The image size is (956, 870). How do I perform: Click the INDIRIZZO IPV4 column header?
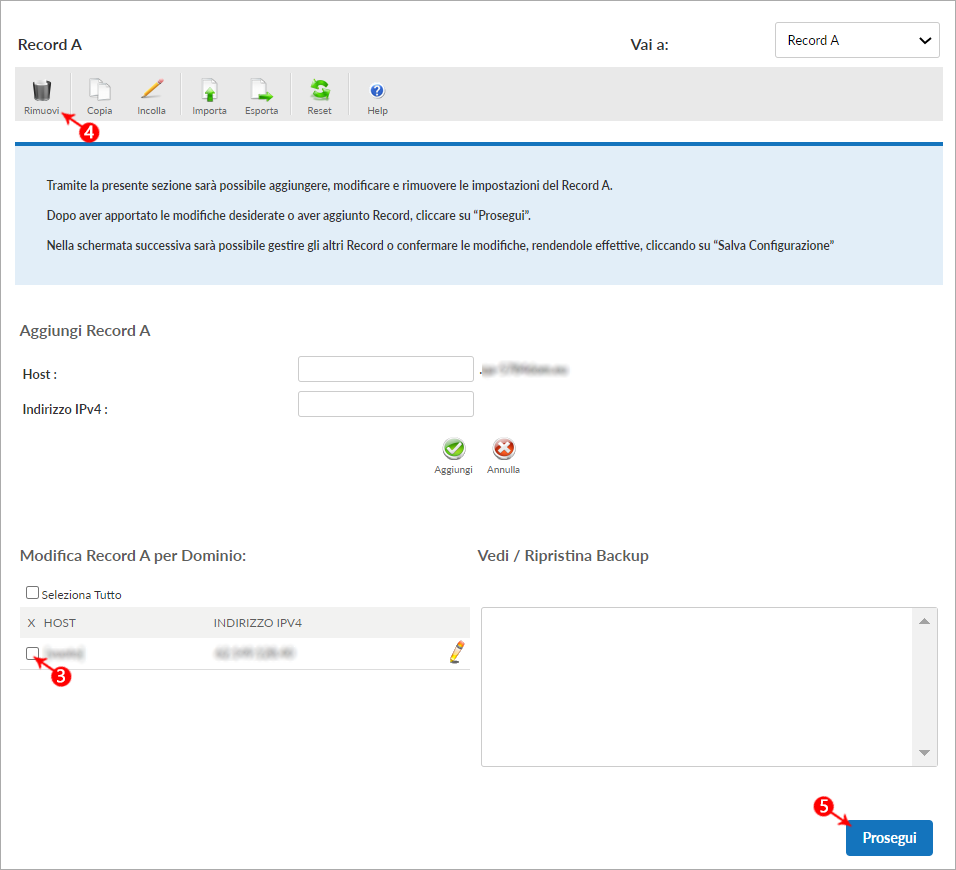[257, 623]
